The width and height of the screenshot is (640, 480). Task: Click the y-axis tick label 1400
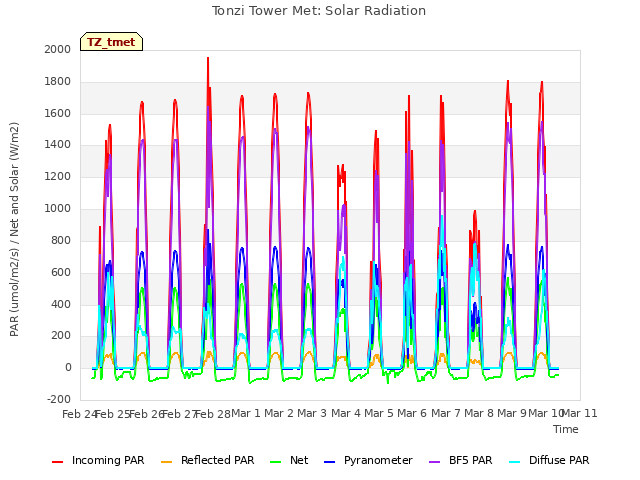click(x=58, y=144)
